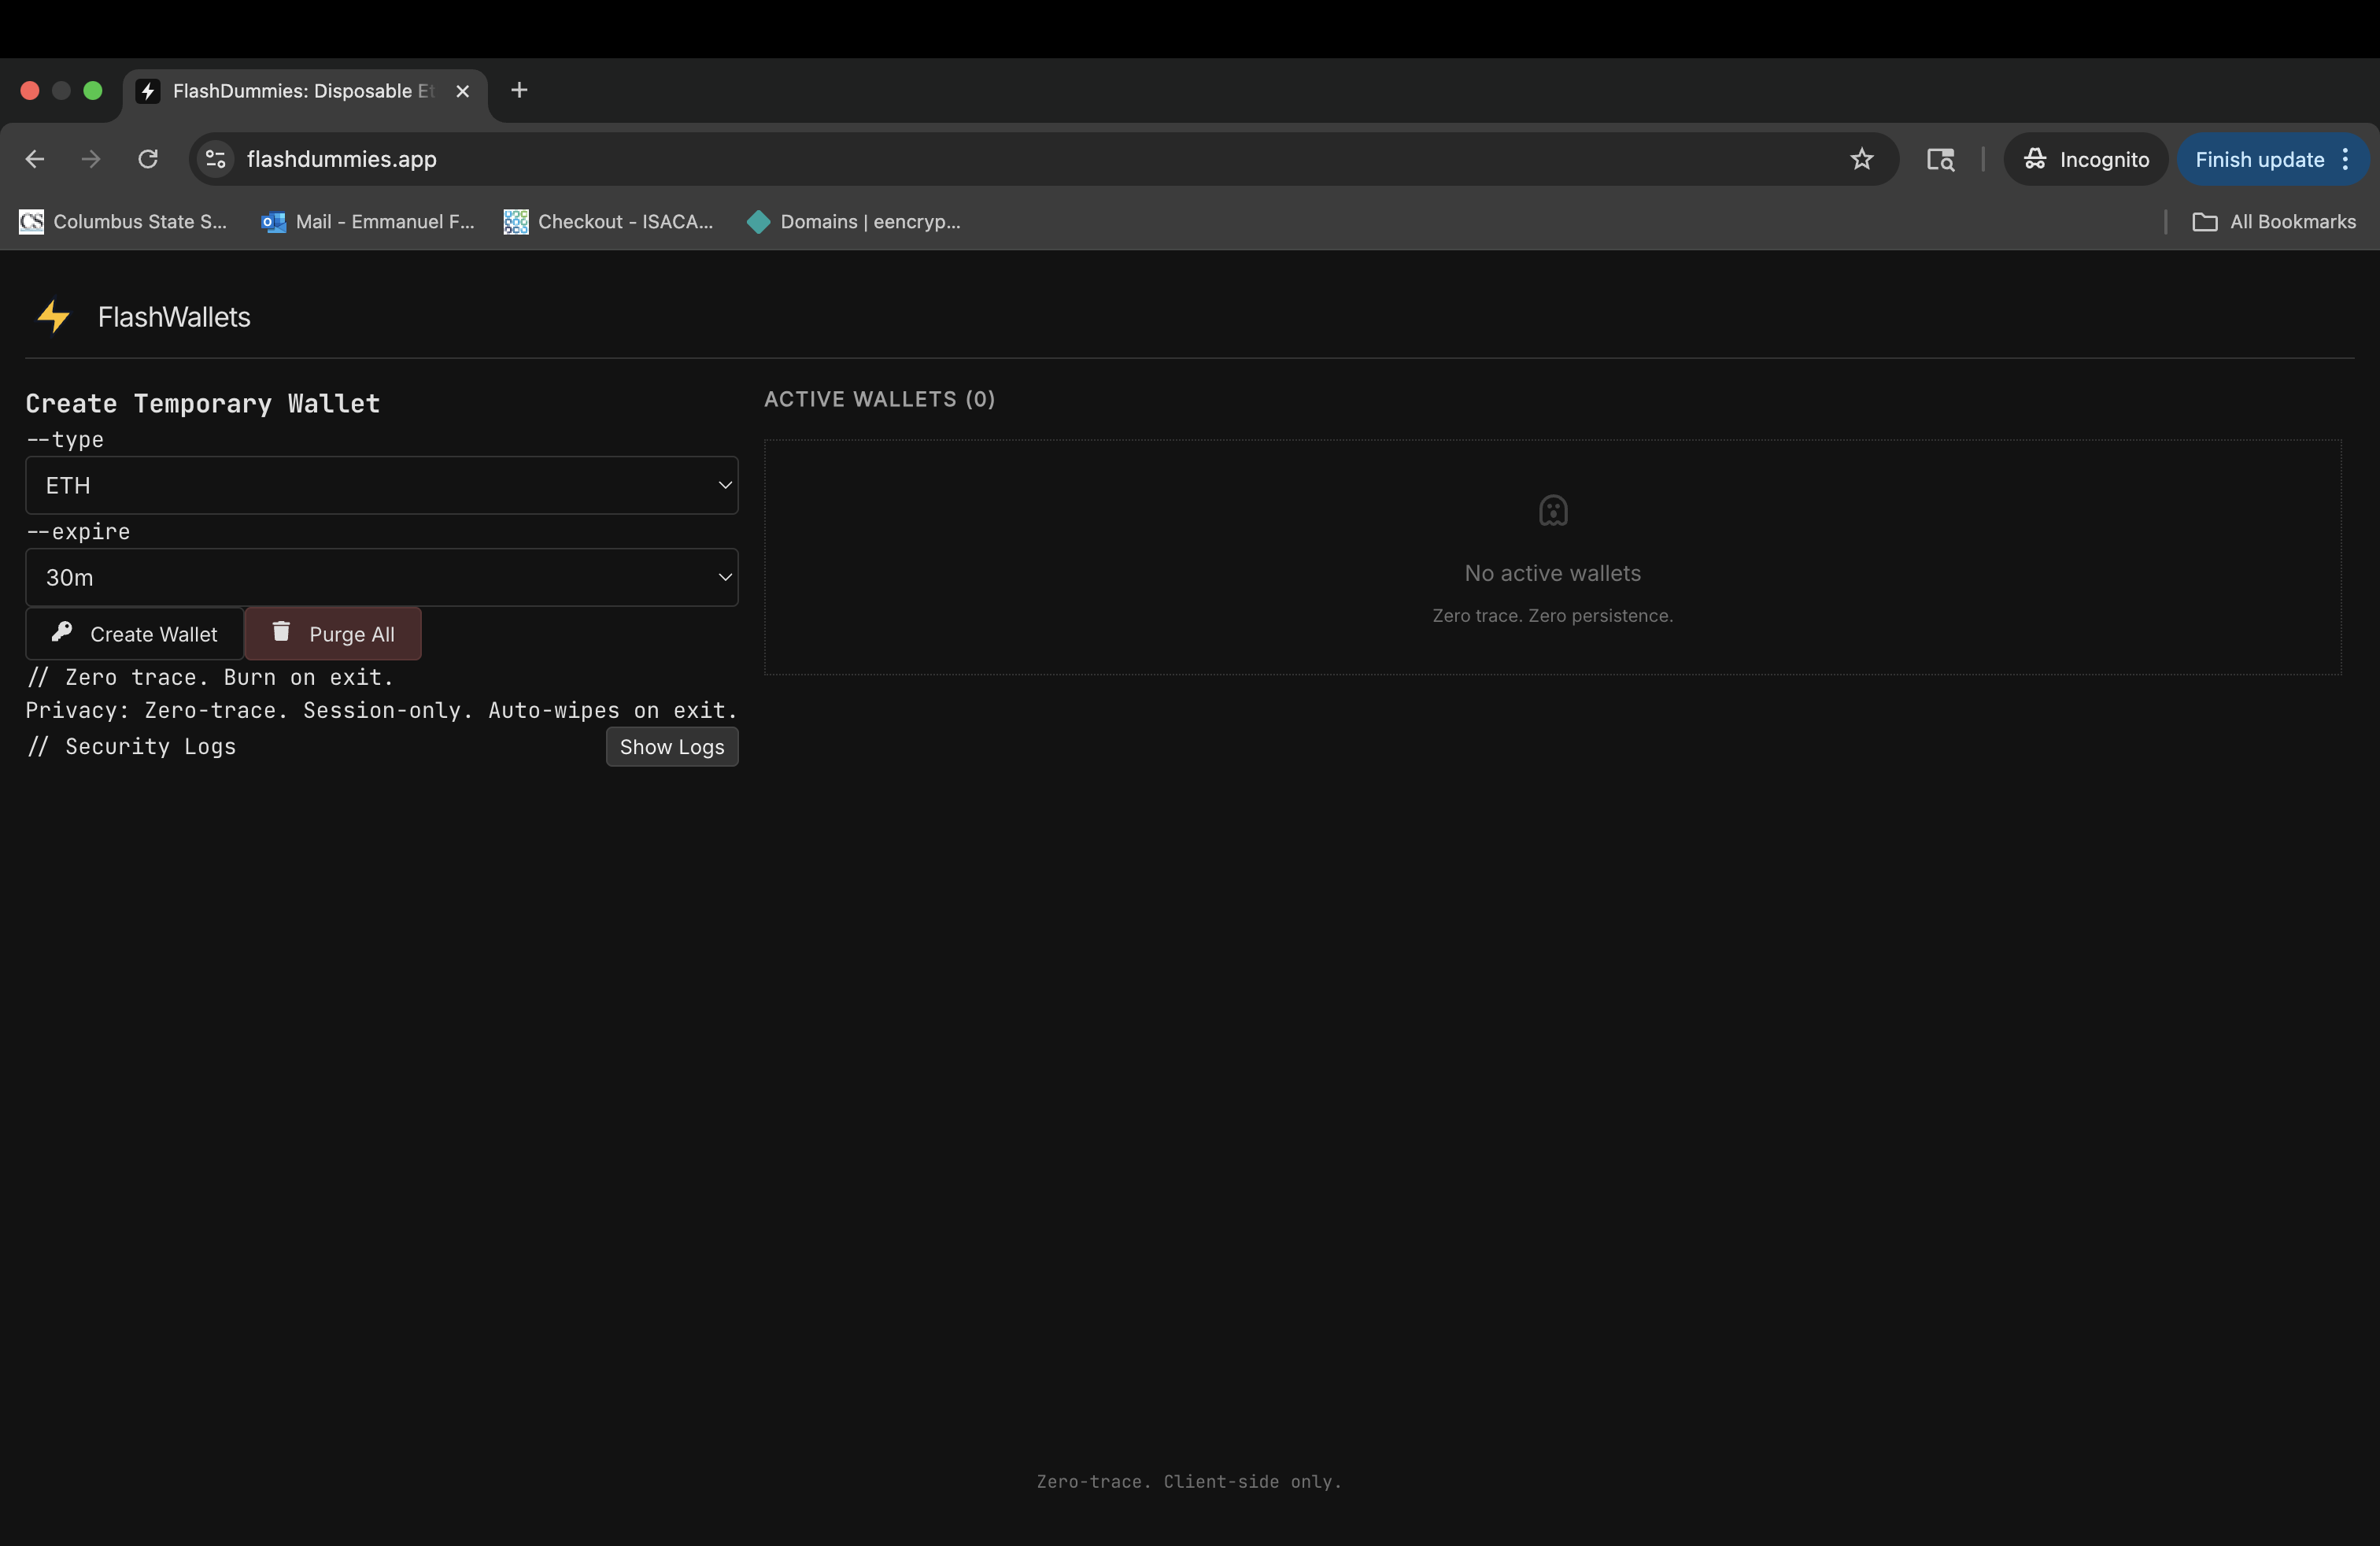Expand the ETH wallet type dropdown
The height and width of the screenshot is (1546, 2380).
381,485
